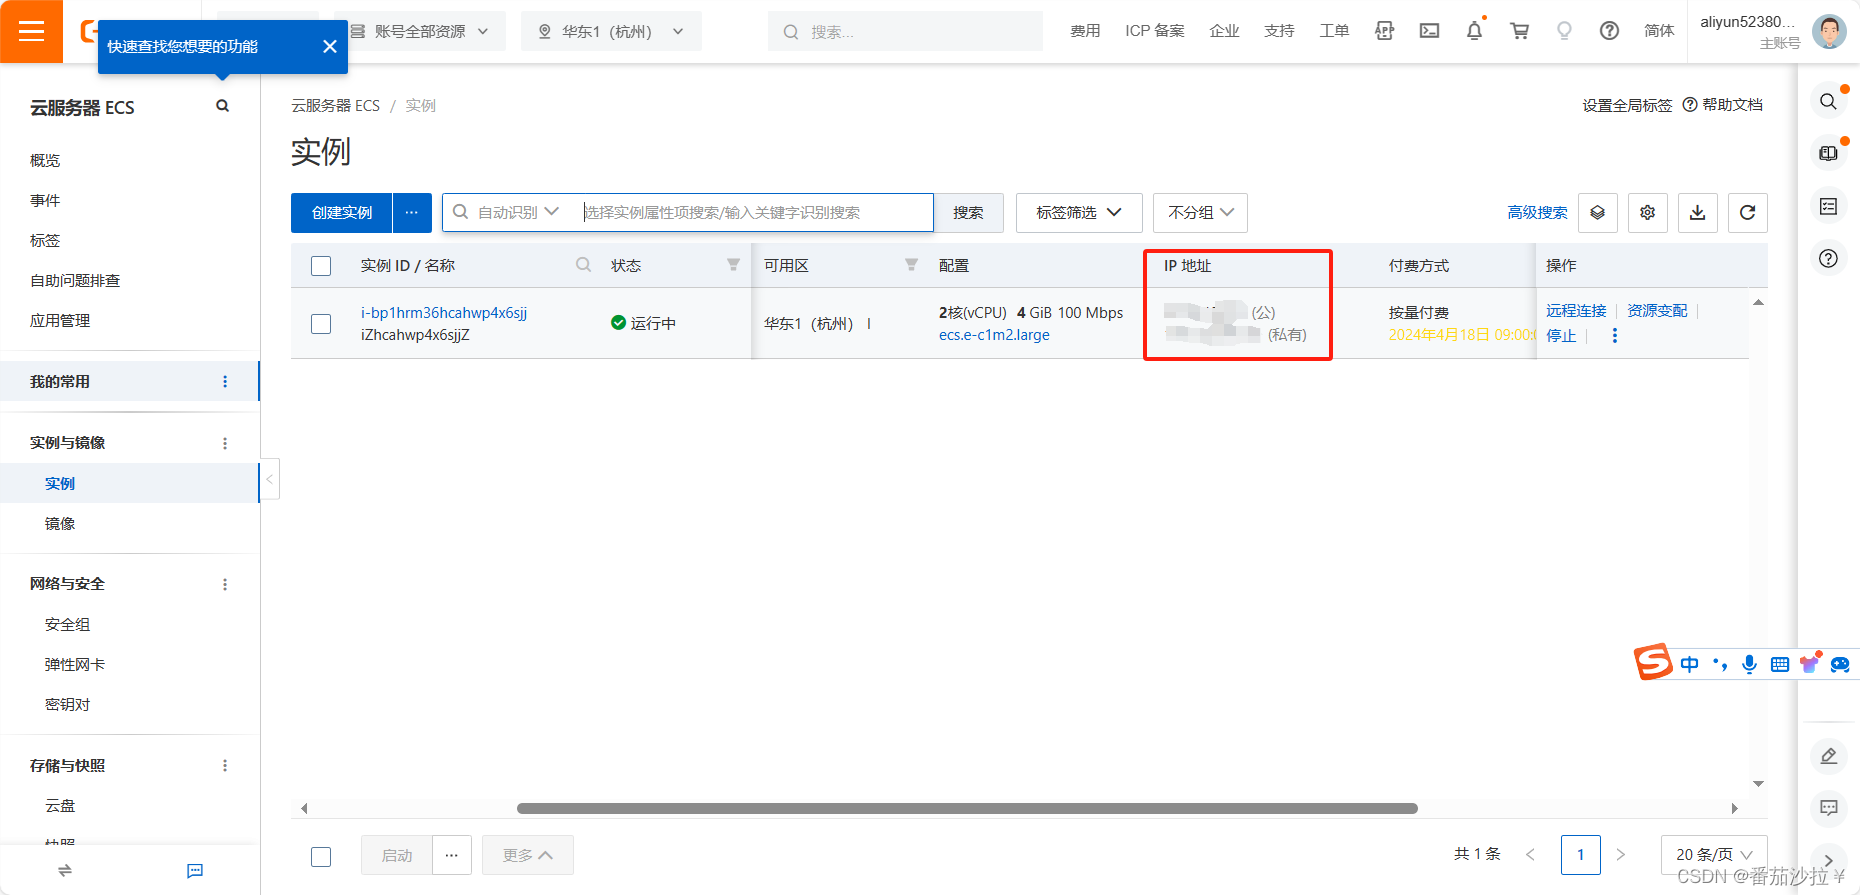Export instance list with download icon
This screenshot has width=1860, height=895.
[x=1698, y=213]
